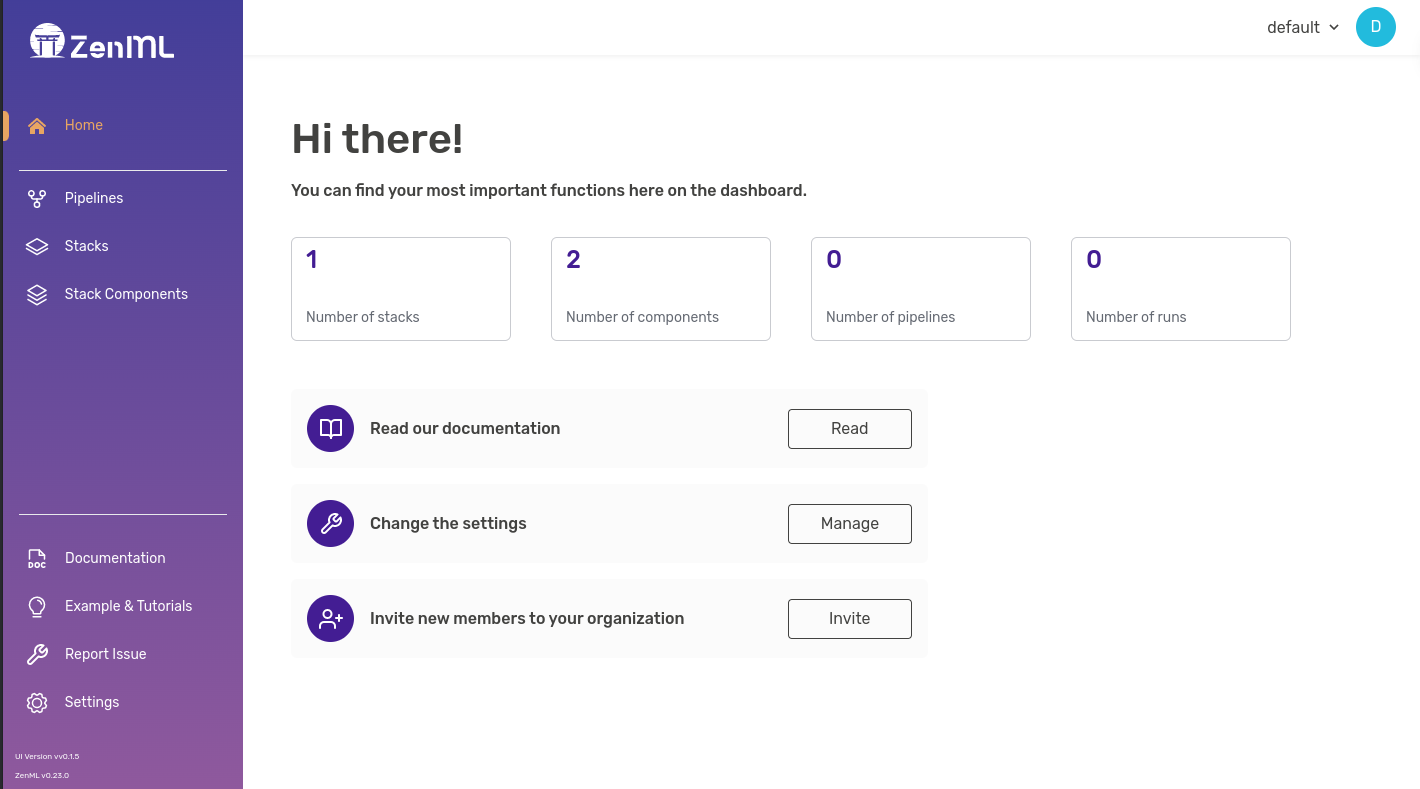
Task: Select the Pipelines icon in sidebar
Action: click(x=37, y=198)
